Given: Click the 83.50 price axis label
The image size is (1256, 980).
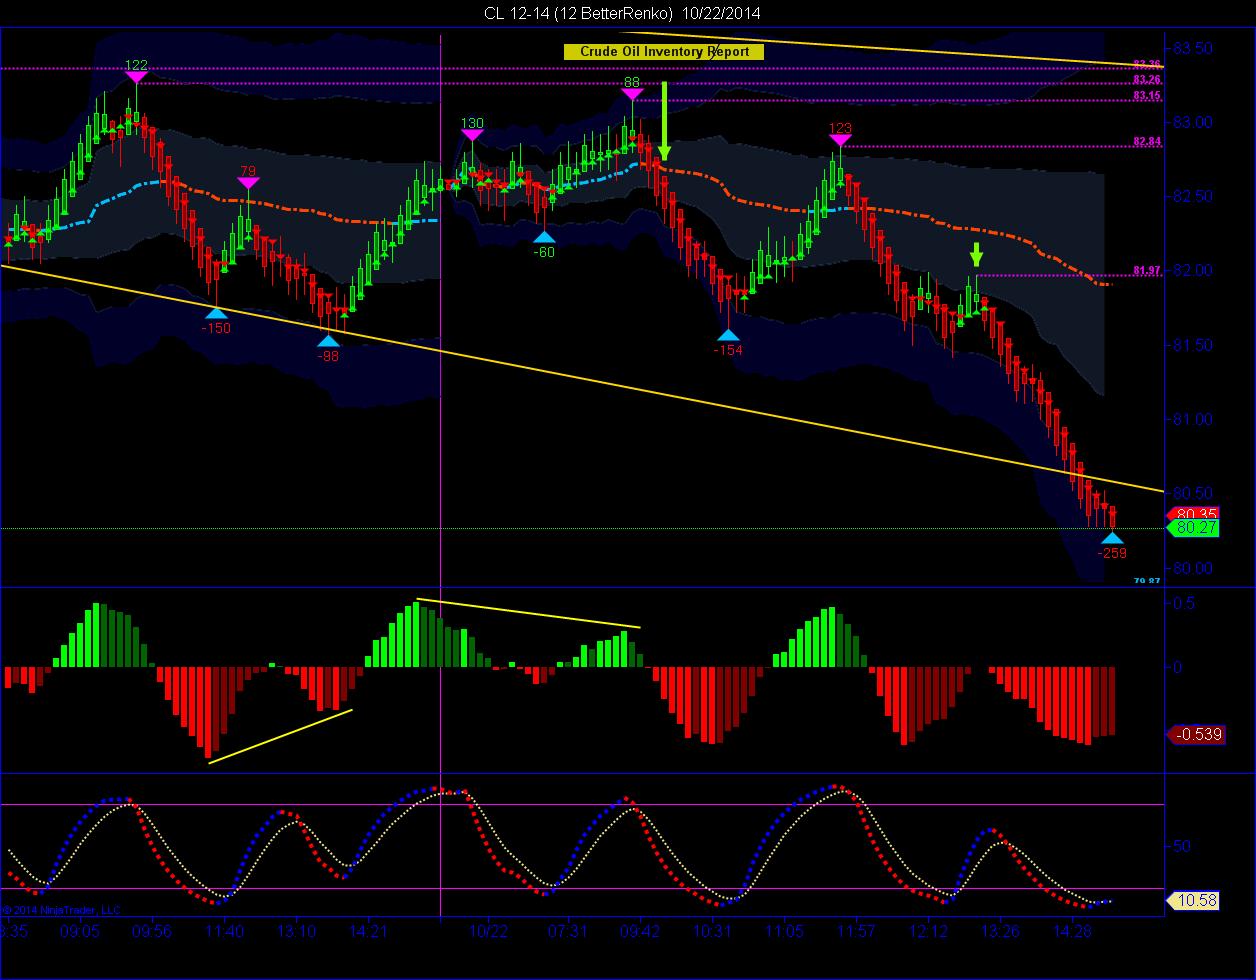Looking at the screenshot, I should 1192,48.
